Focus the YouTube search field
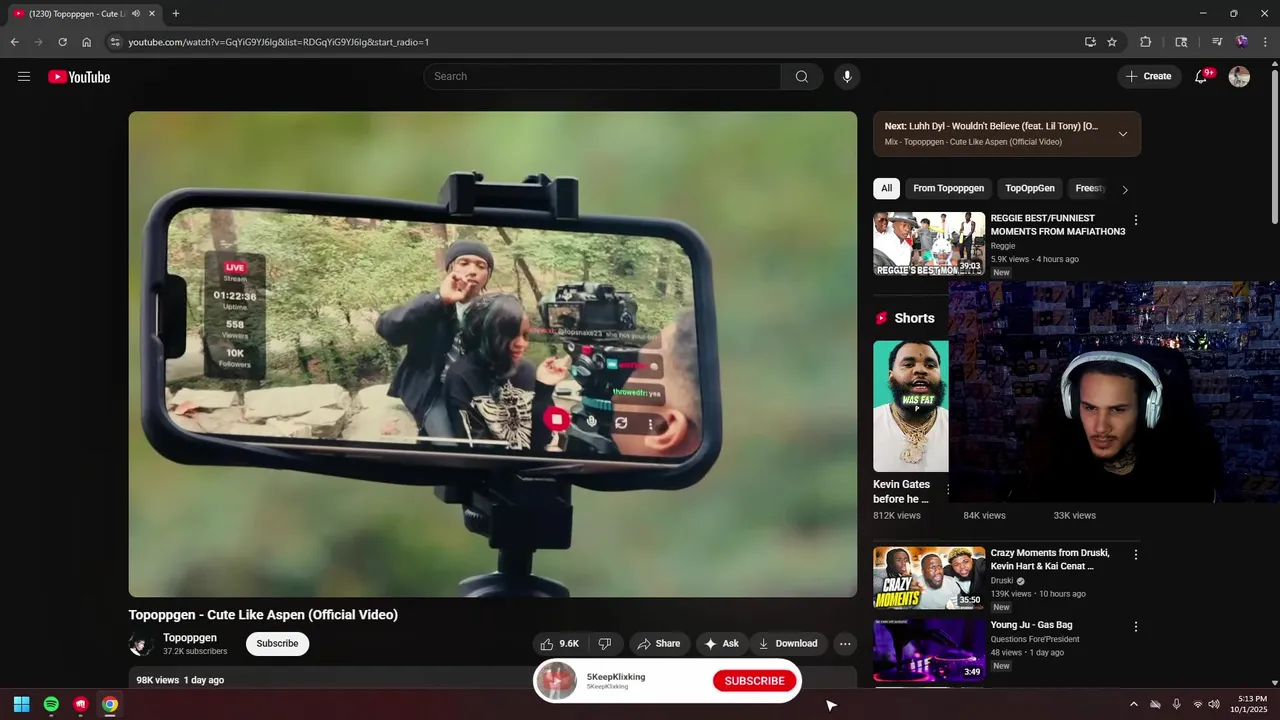Viewport: 1280px width, 720px height. [x=602, y=77]
